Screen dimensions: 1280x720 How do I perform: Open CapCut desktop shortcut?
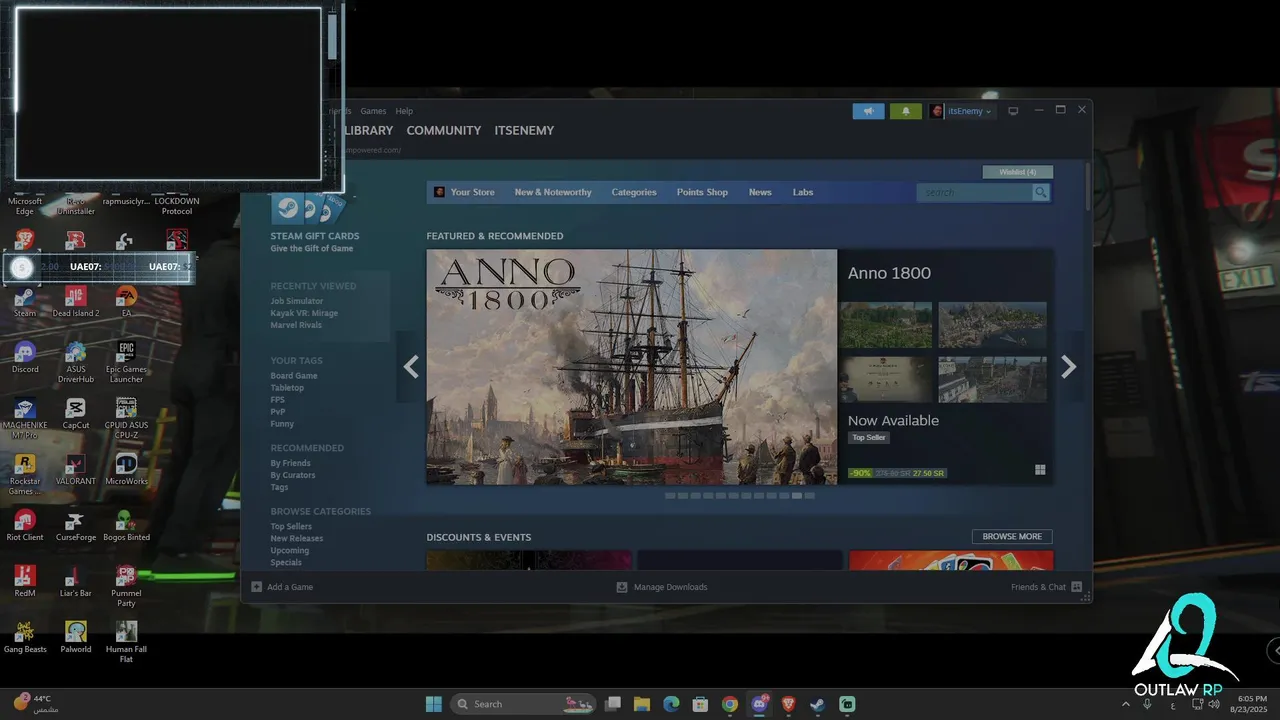click(x=75, y=413)
